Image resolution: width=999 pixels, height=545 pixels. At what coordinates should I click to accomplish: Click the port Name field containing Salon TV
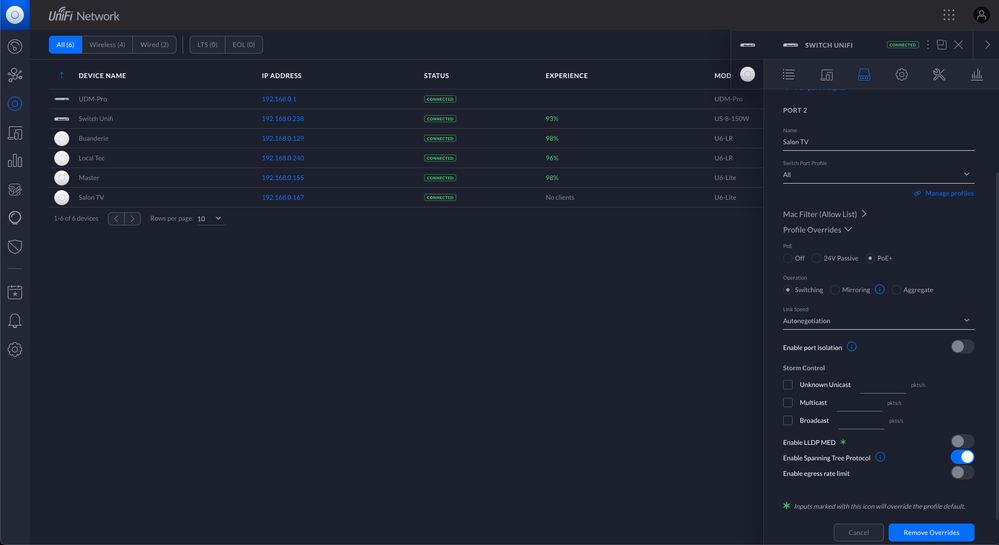(877, 142)
